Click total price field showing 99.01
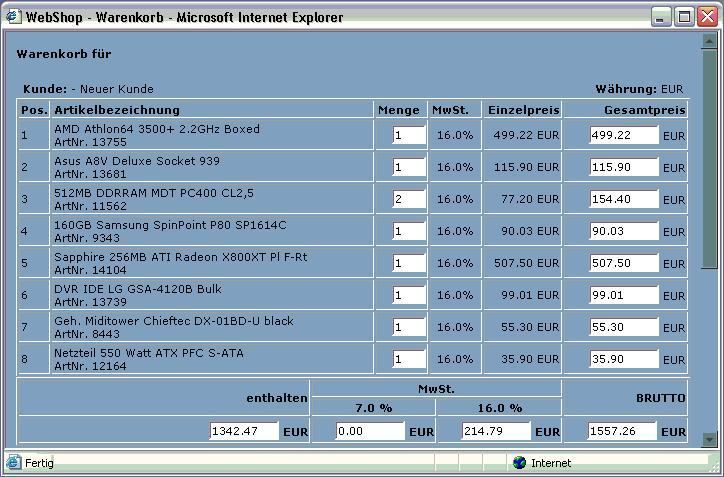724x477 pixels. [624, 295]
